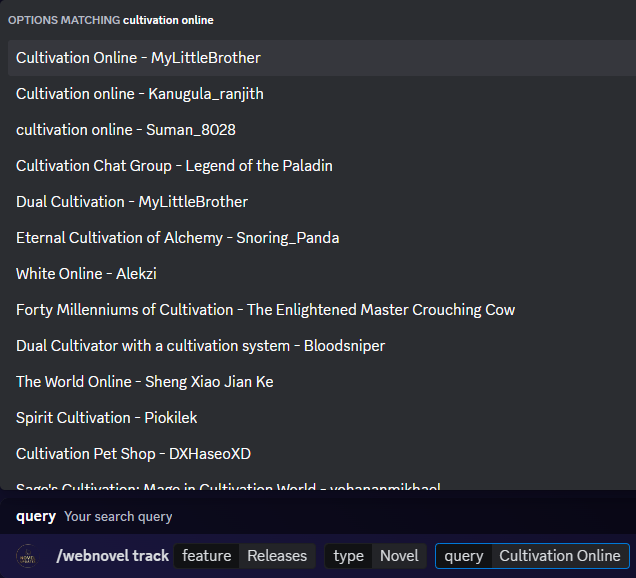Click the query field containing Cultivation Online

[558, 556]
